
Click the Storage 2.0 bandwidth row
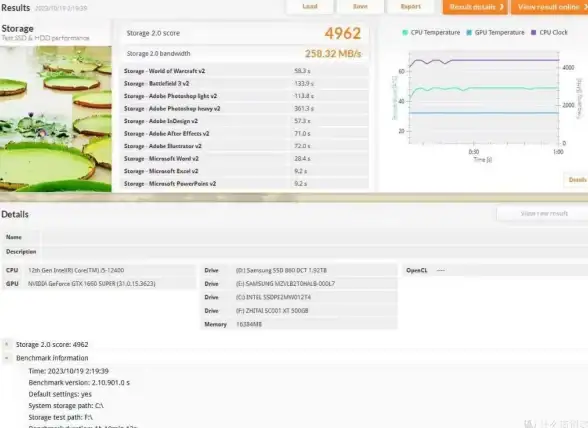[244, 54]
